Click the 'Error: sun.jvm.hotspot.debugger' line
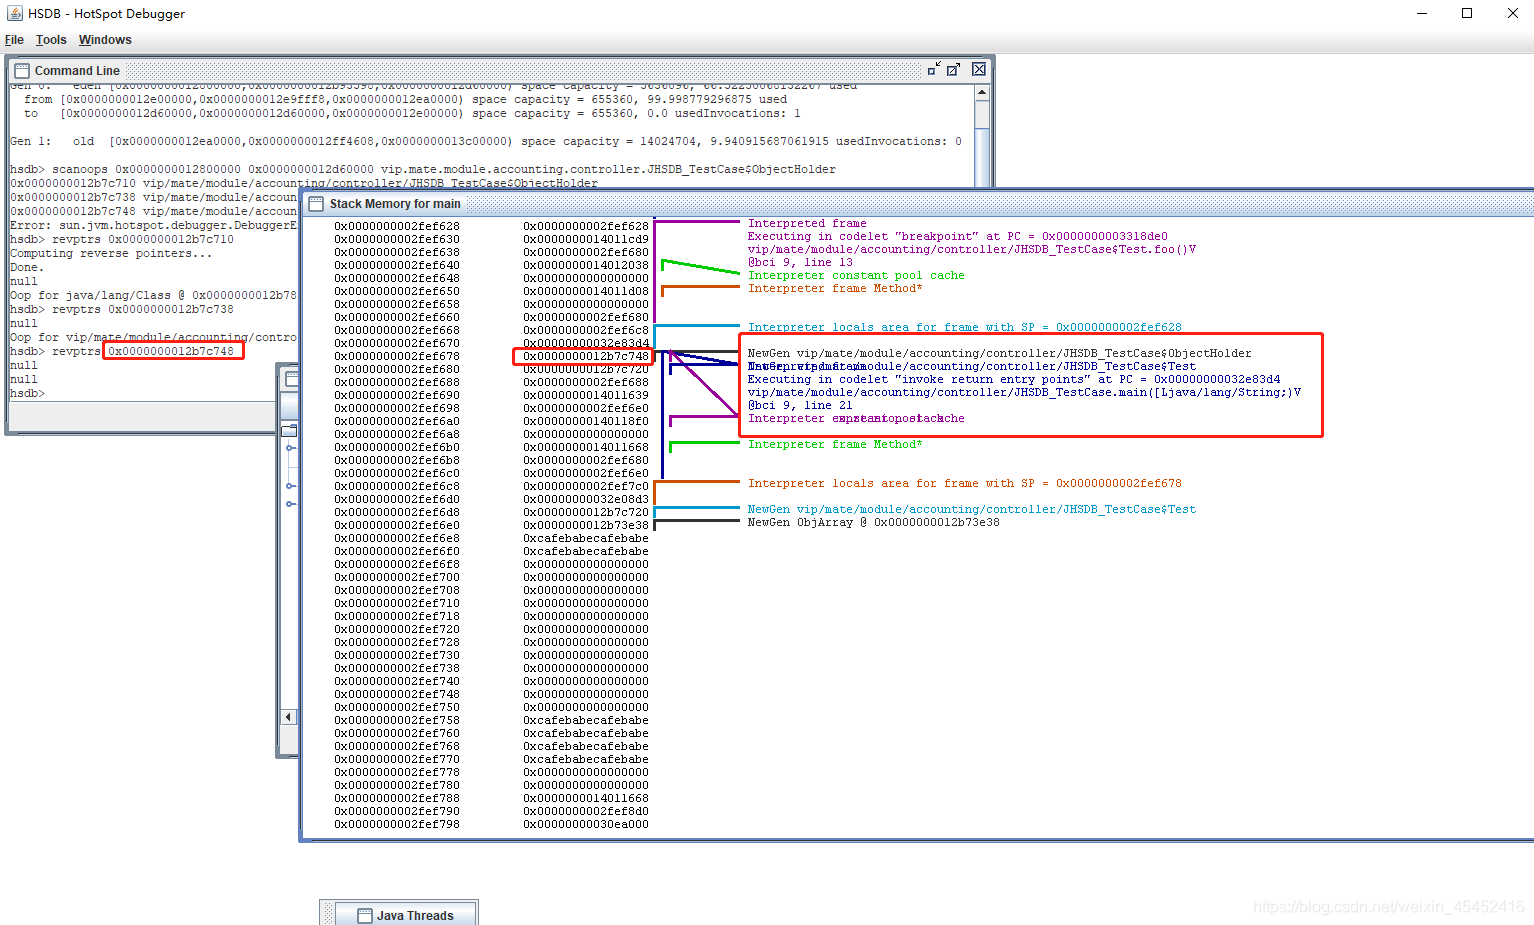The image size is (1534, 925). click(x=154, y=226)
